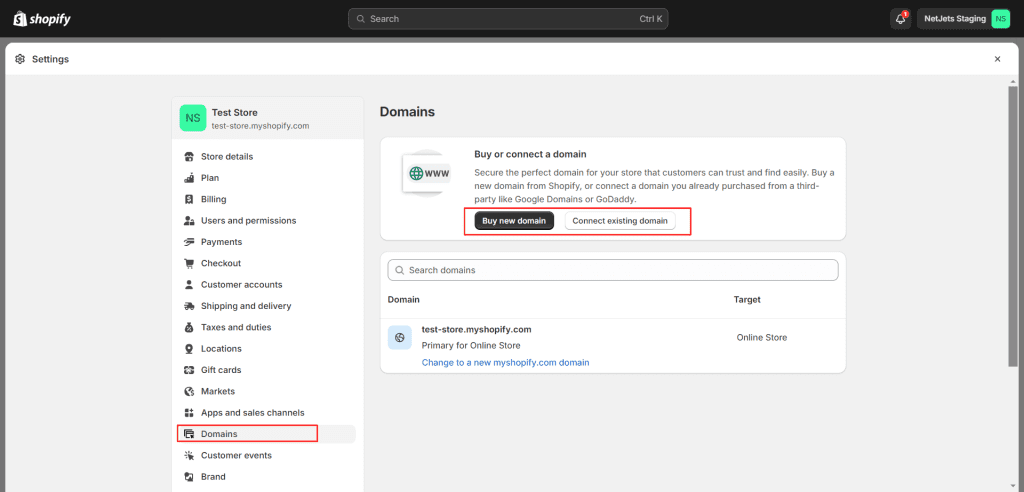Click the Apps and sales channels icon
1024x492 pixels.
pyautogui.click(x=189, y=413)
